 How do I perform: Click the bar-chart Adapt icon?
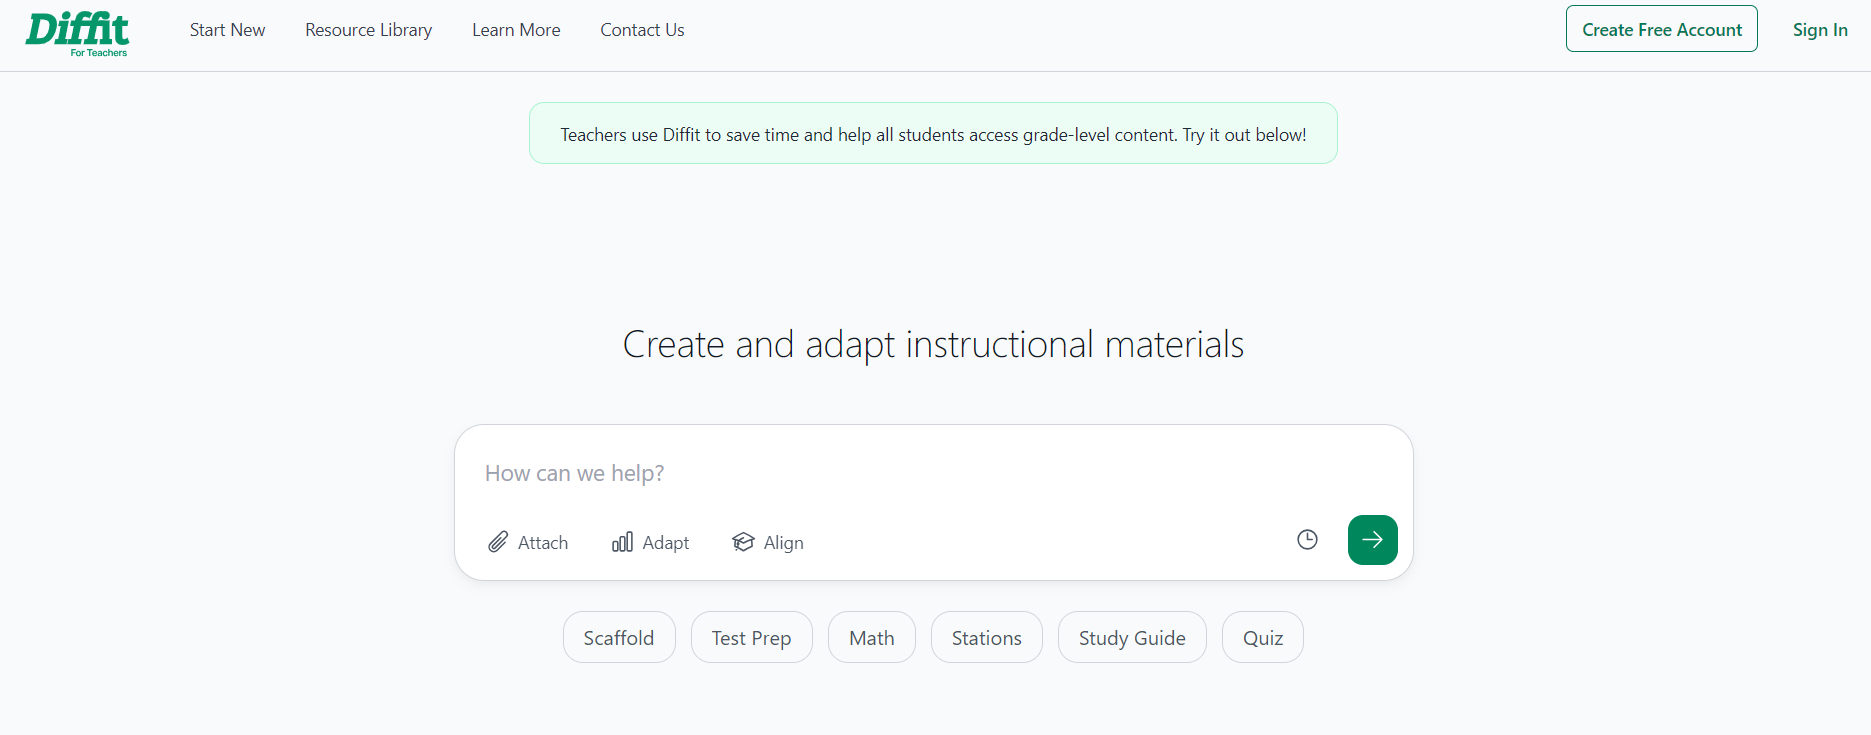pos(622,542)
